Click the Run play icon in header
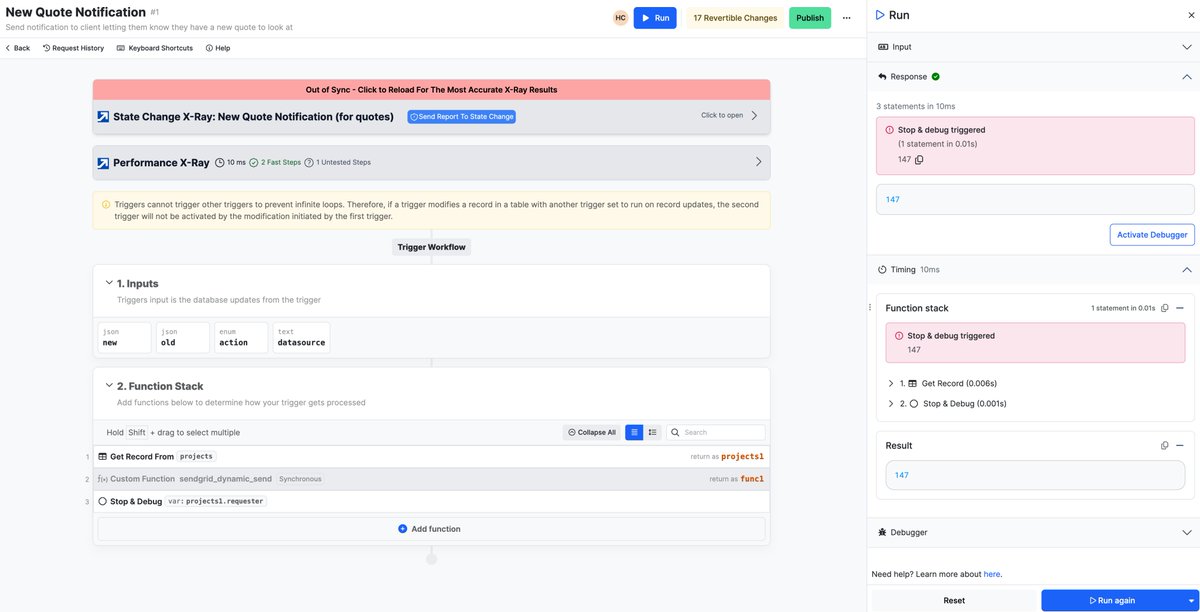The height and width of the screenshot is (612, 1200). pyautogui.click(x=645, y=18)
